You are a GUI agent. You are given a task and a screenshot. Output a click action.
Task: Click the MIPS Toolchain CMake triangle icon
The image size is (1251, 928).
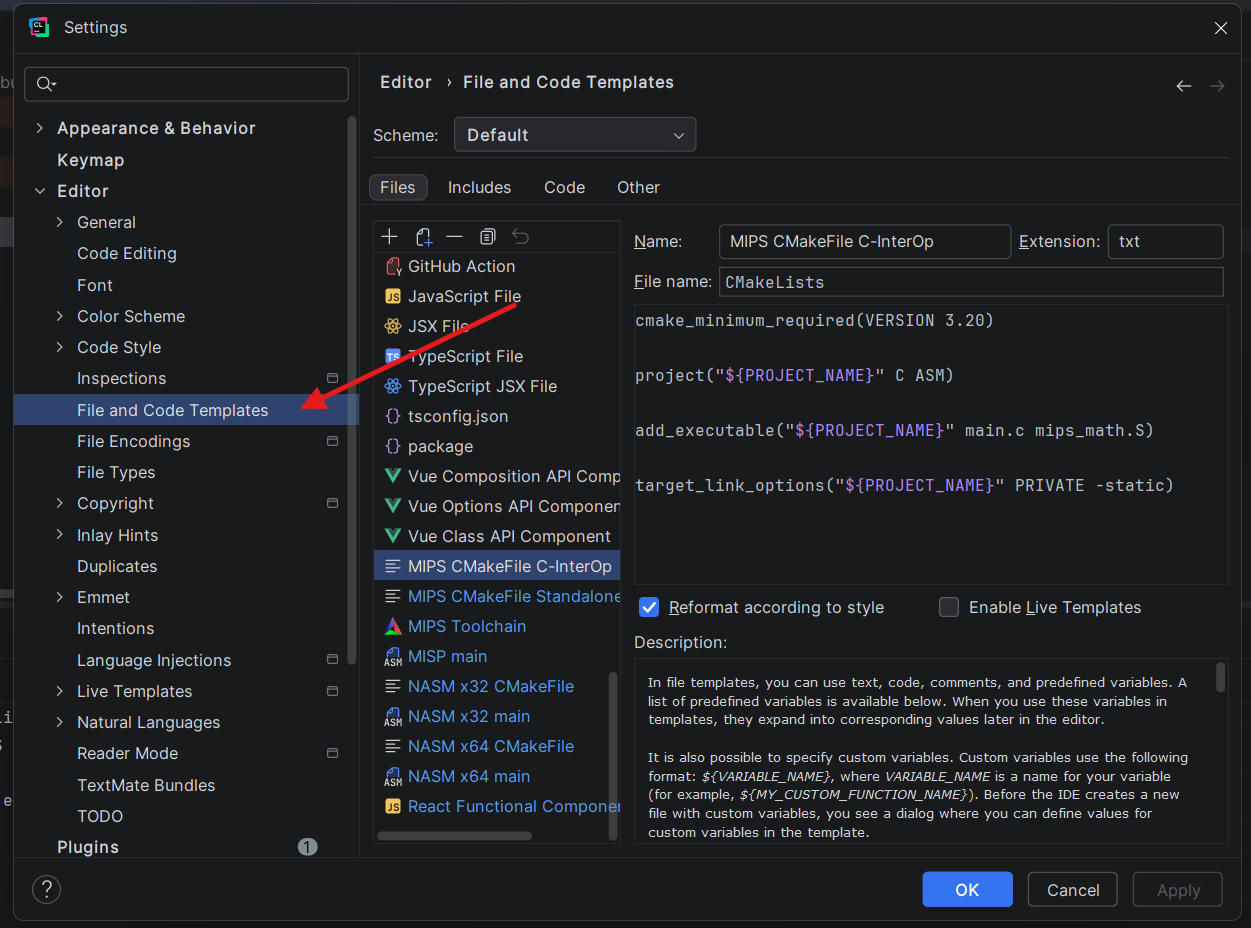click(393, 626)
